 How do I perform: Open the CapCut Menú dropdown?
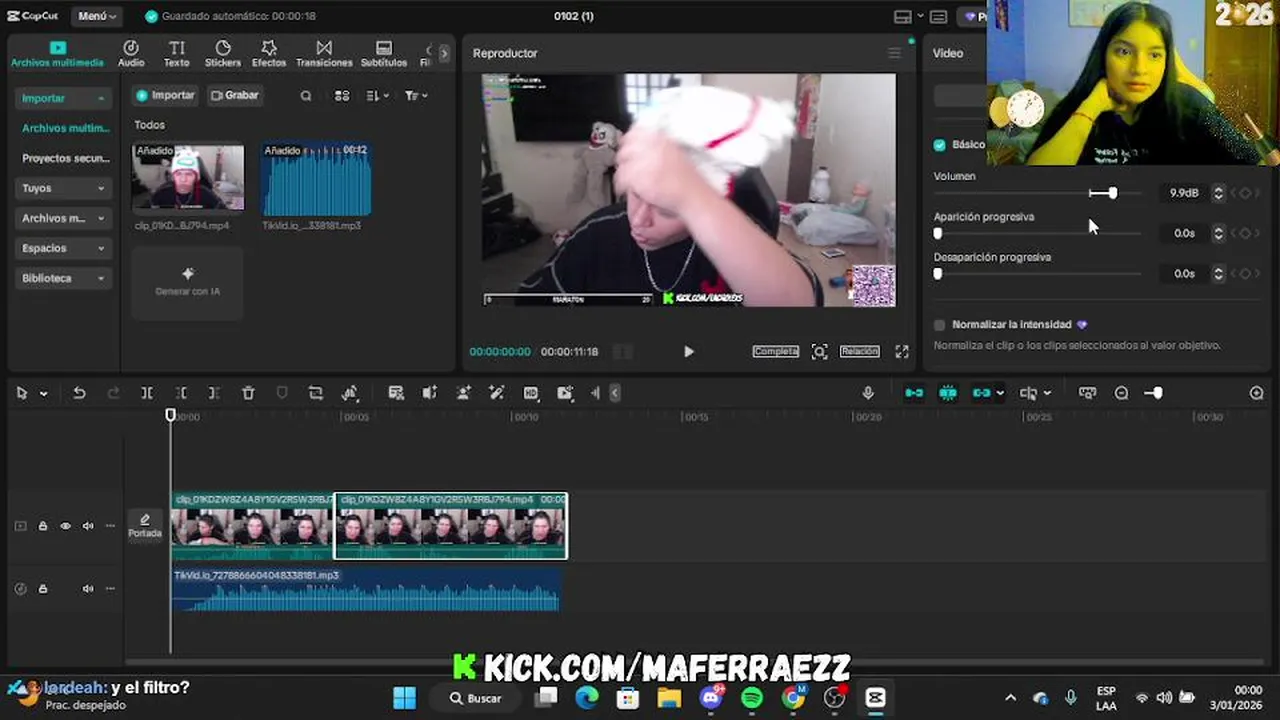click(97, 16)
